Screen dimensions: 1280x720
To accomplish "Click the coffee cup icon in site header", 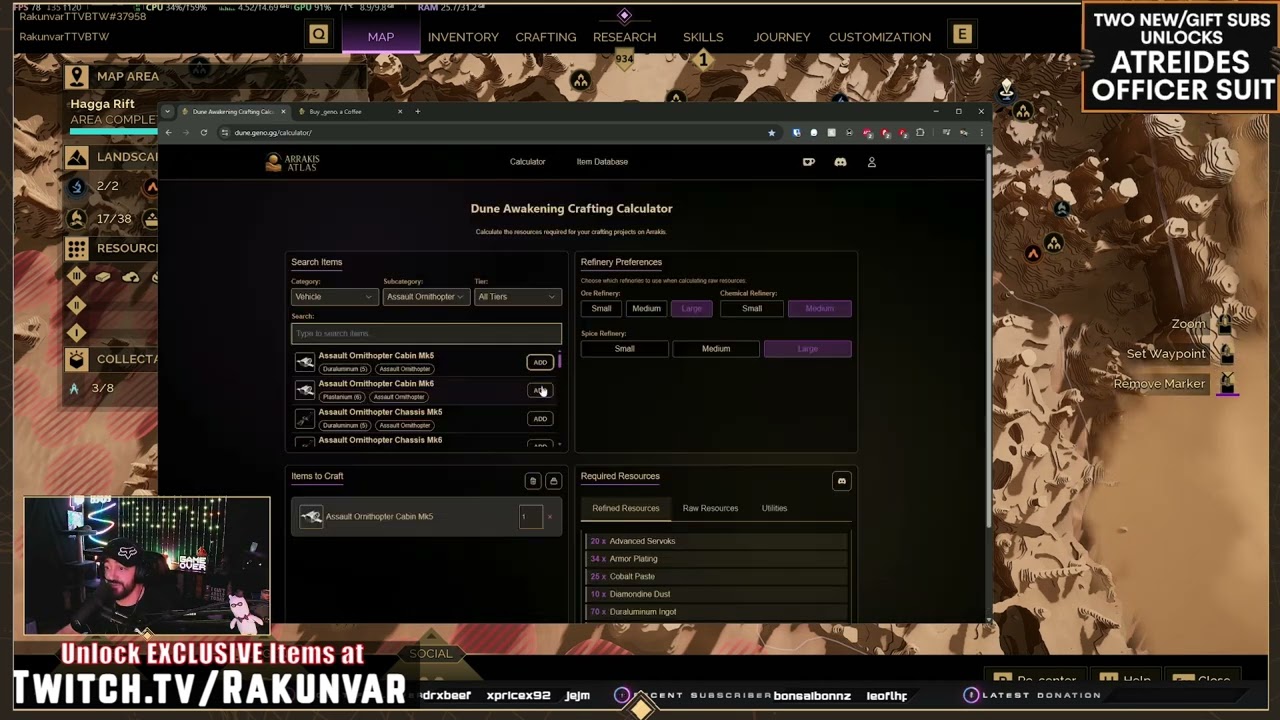I will pyautogui.click(x=809, y=162).
